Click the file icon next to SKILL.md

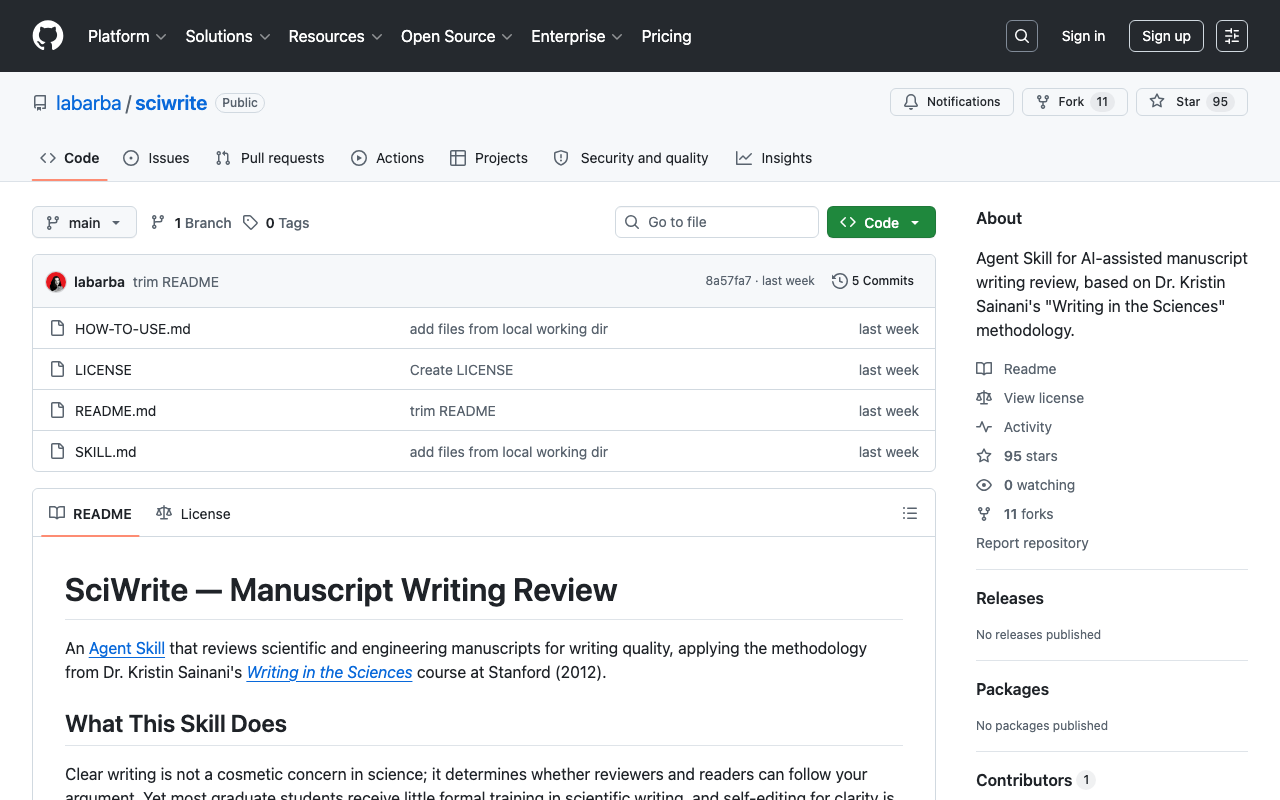(58, 452)
